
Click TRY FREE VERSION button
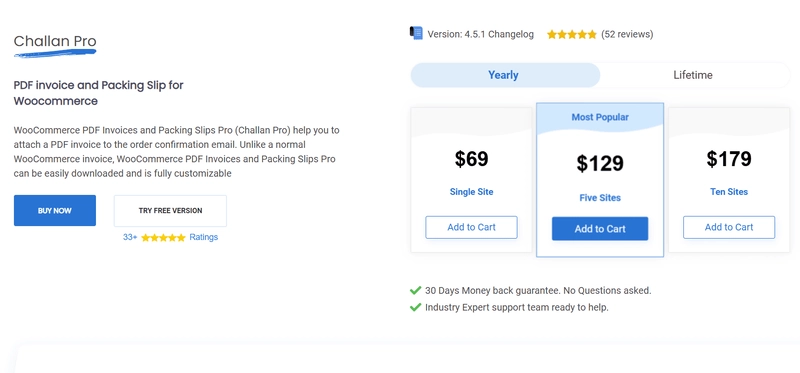(x=170, y=210)
